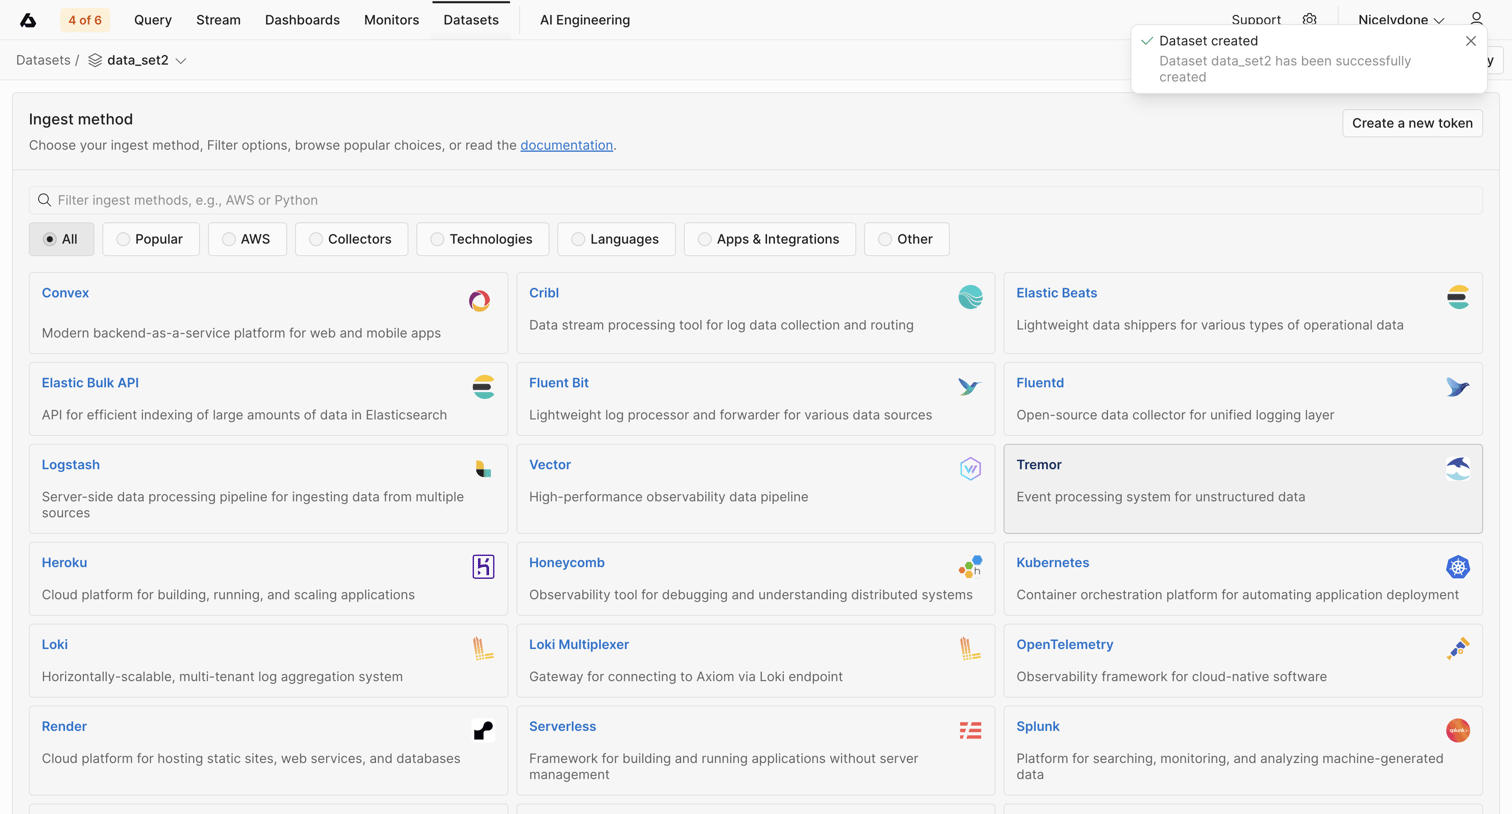Click the Support link
The width and height of the screenshot is (1512, 814).
(1256, 20)
